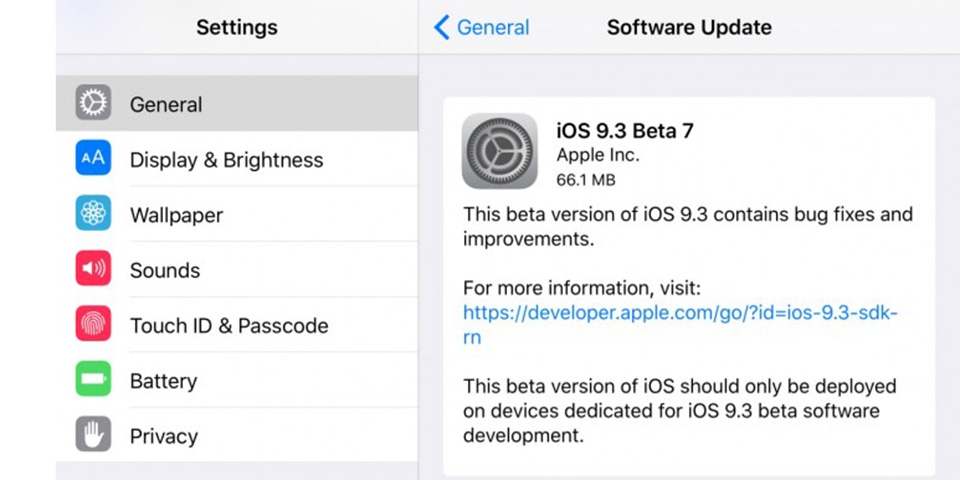960x480 pixels.
Task: Click the 66.1 MB size text
Action: coord(586,180)
